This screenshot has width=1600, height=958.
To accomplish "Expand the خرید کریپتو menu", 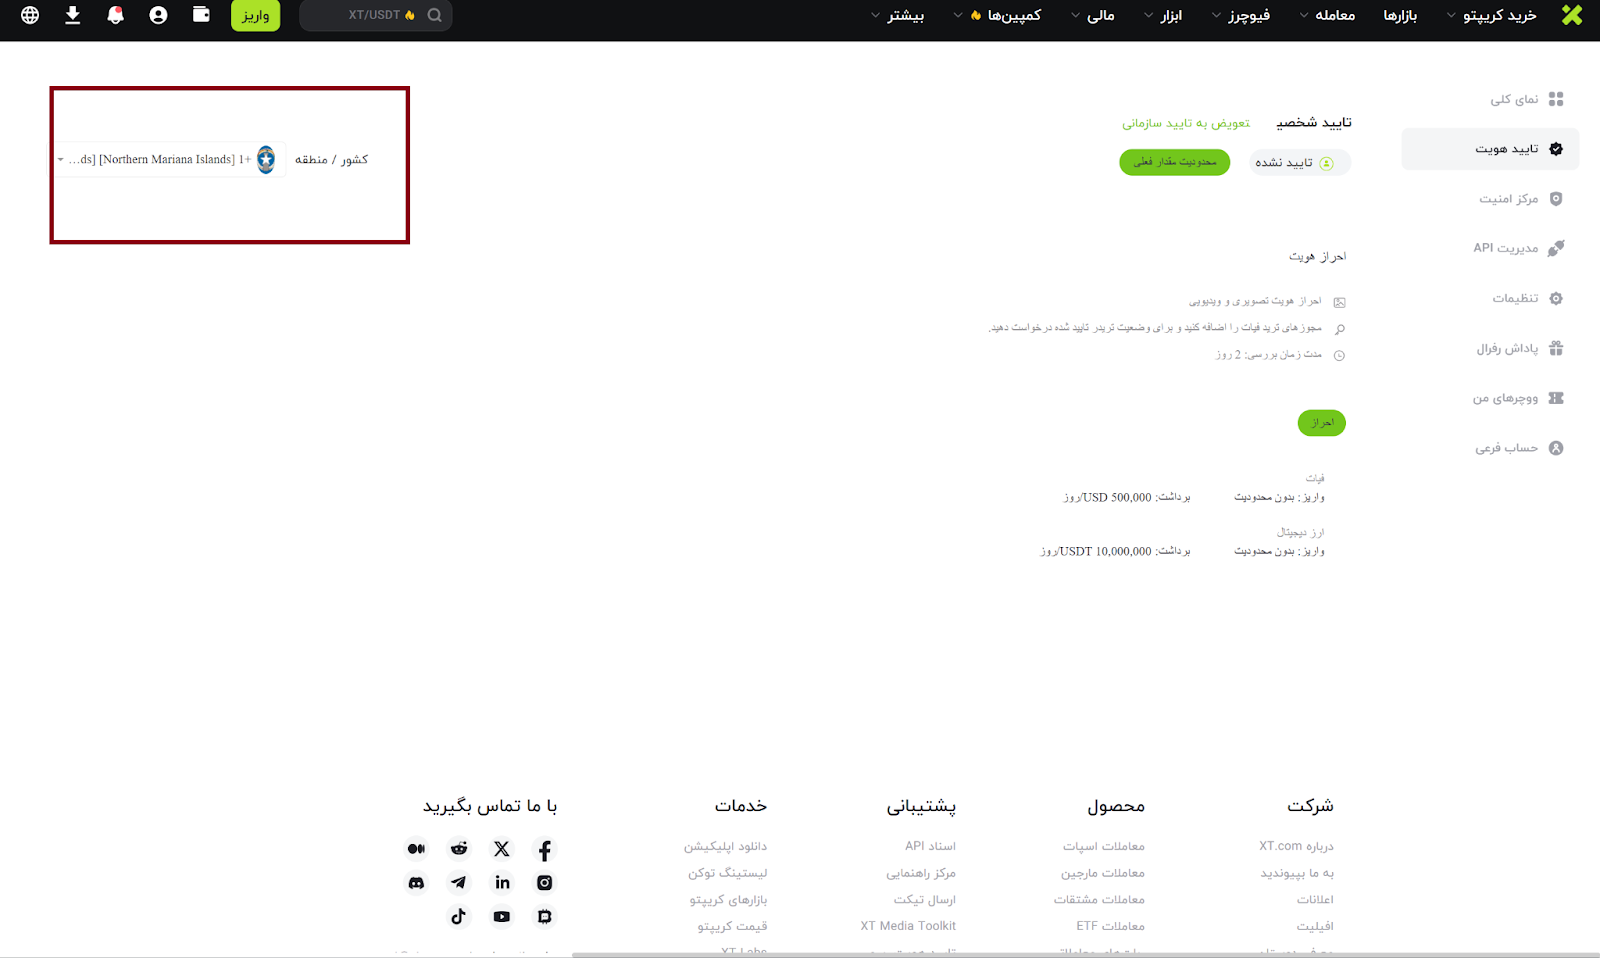I will tap(1492, 15).
